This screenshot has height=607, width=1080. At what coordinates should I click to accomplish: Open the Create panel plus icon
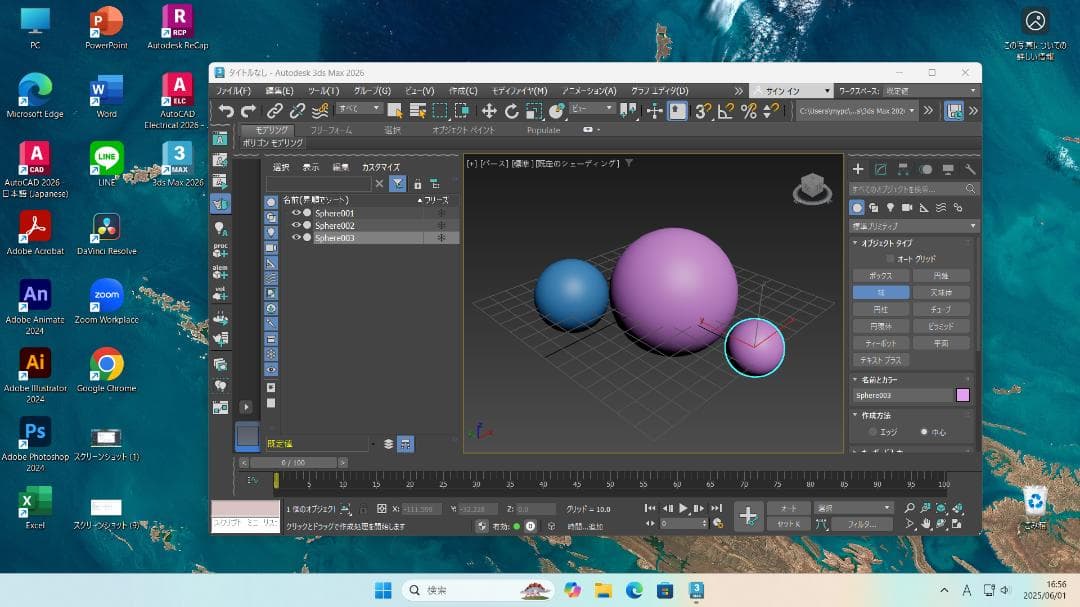858,170
